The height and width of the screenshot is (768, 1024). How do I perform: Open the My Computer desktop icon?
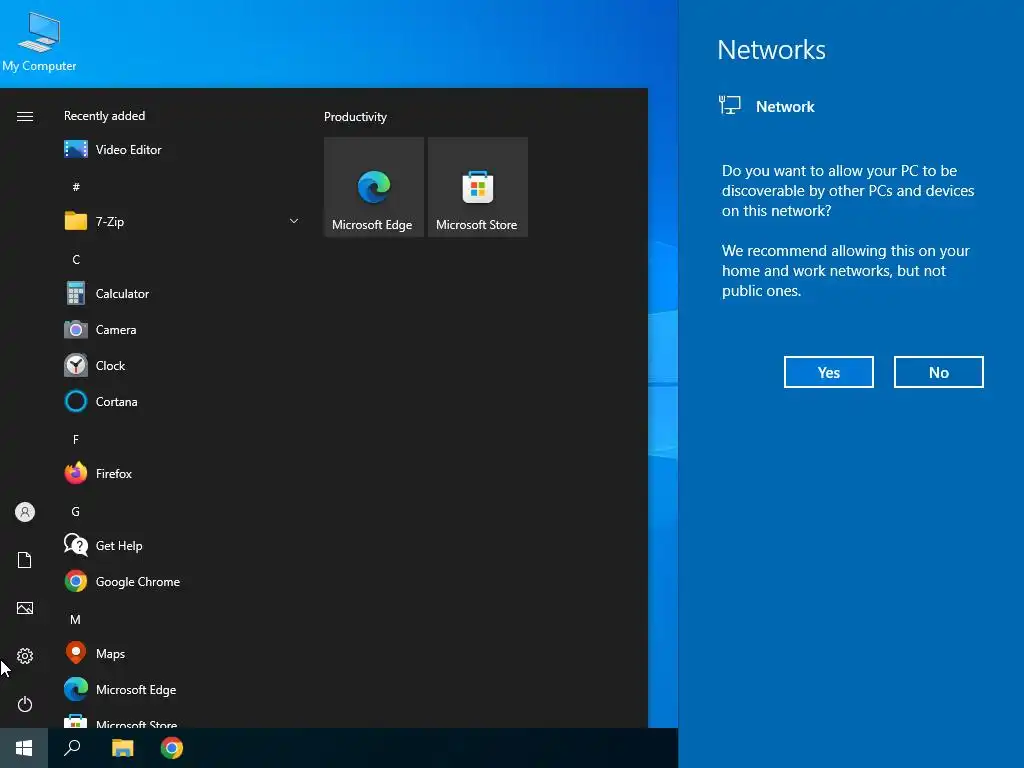pyautogui.click(x=39, y=42)
